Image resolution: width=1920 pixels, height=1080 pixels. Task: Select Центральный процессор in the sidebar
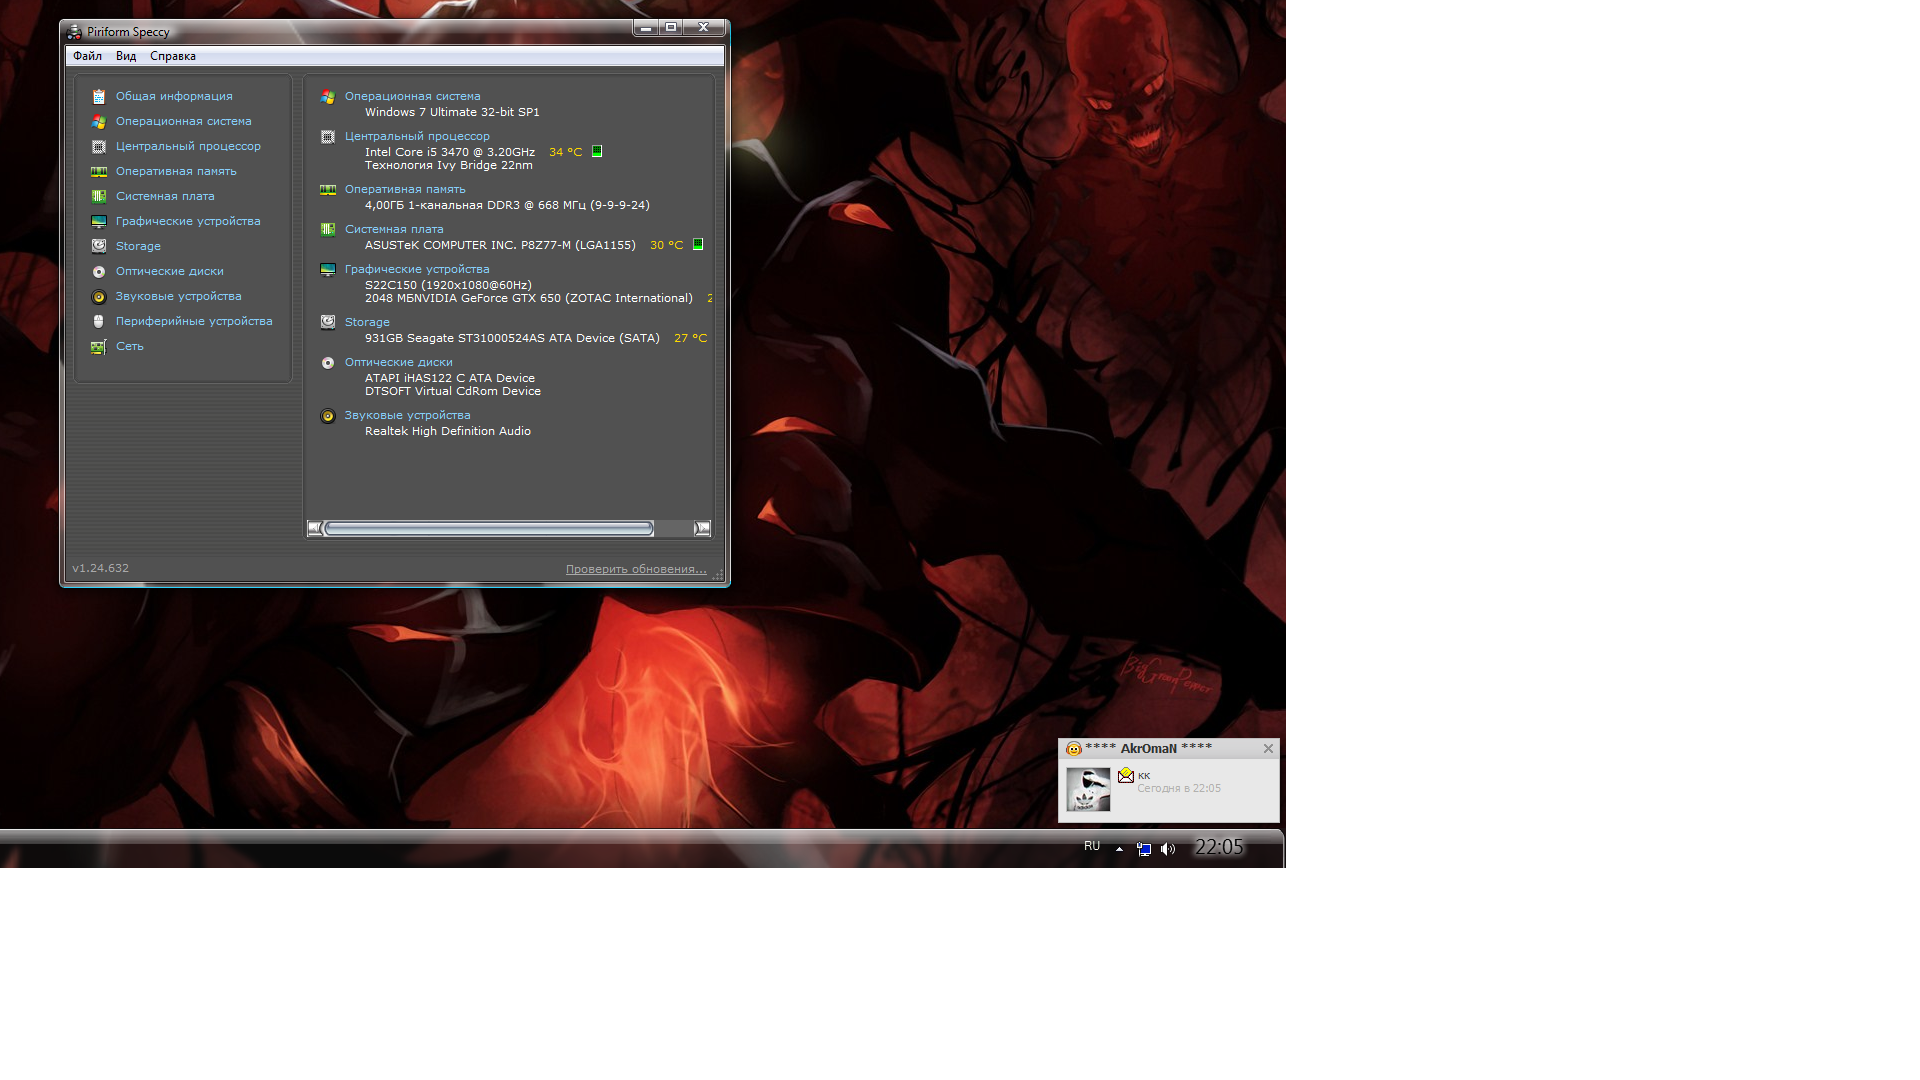188,146
